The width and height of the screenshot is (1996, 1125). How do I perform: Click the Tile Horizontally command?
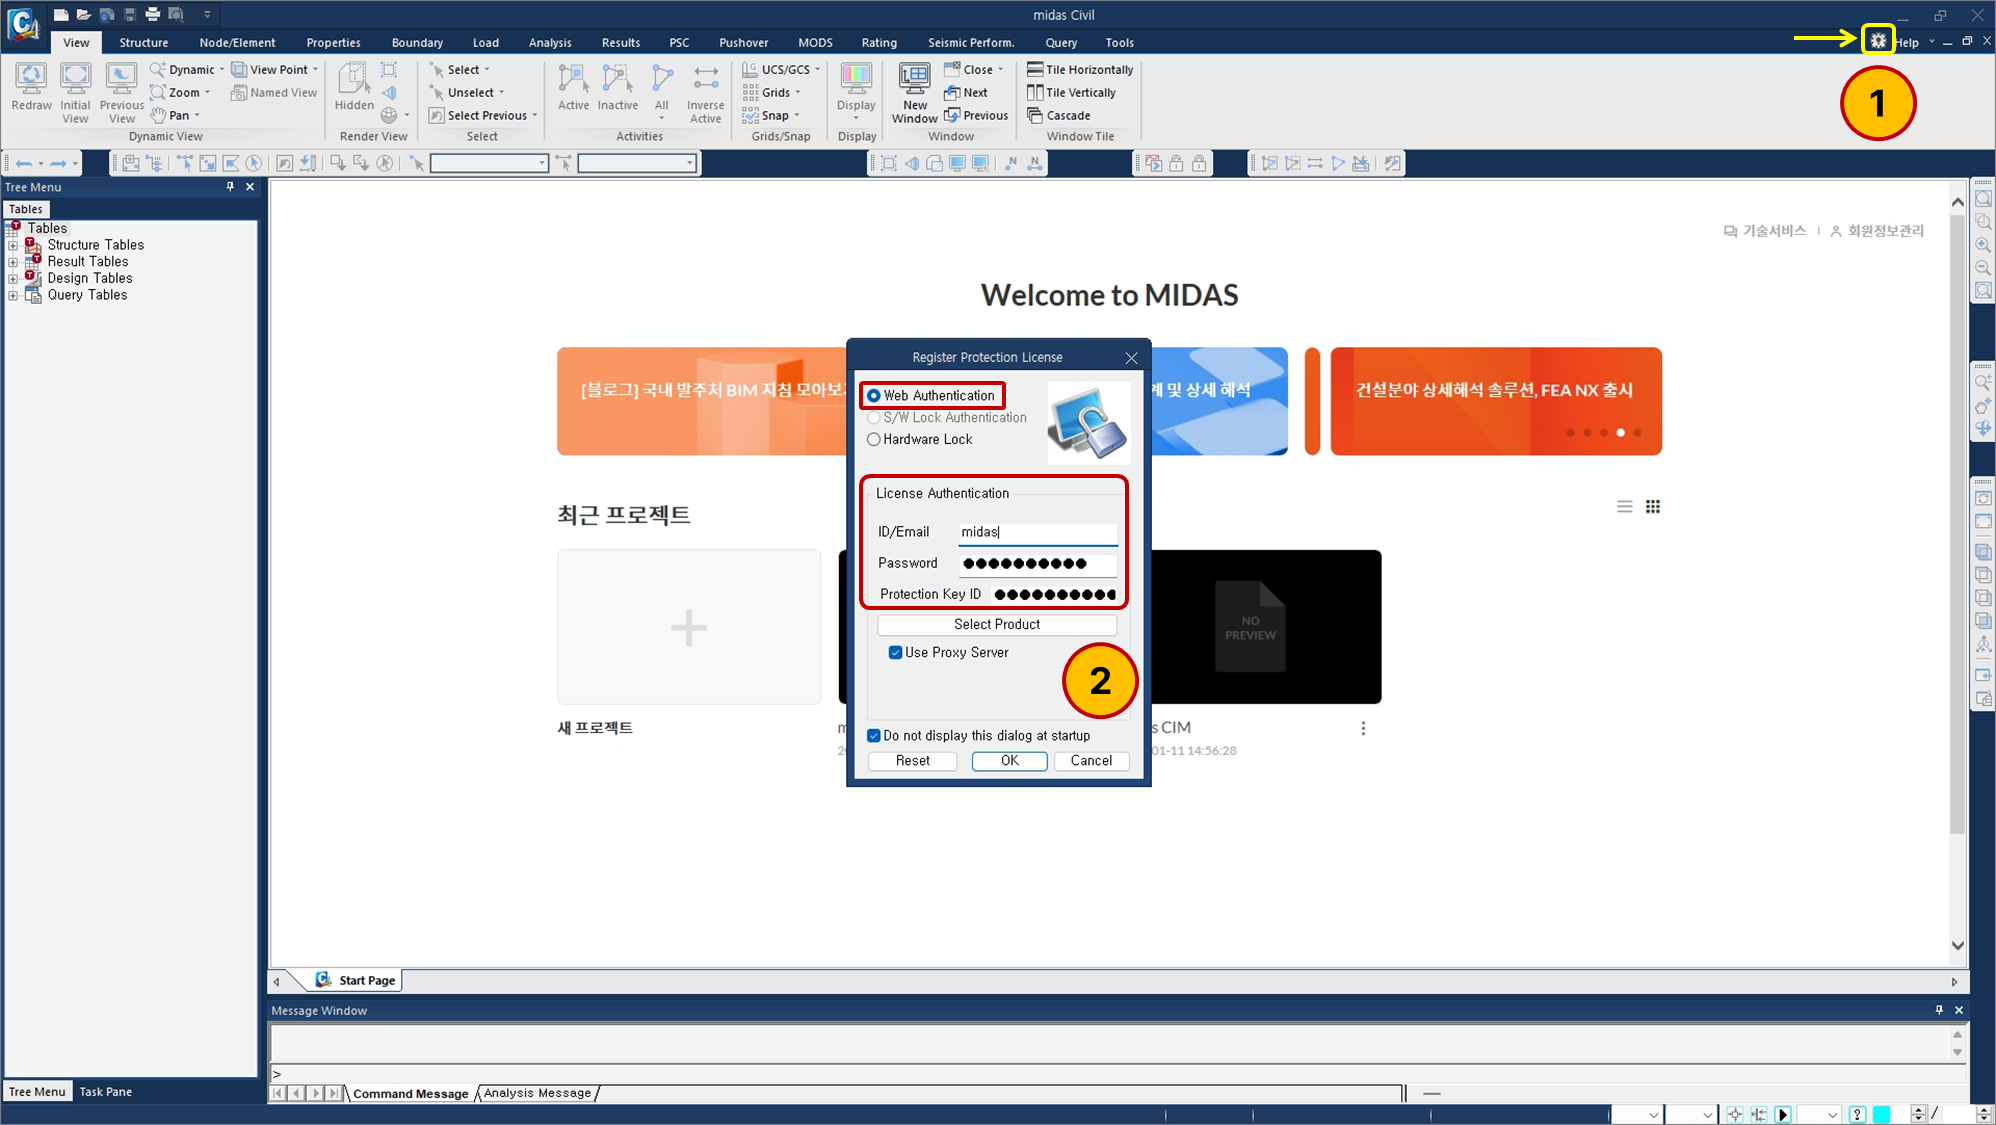coord(1080,70)
